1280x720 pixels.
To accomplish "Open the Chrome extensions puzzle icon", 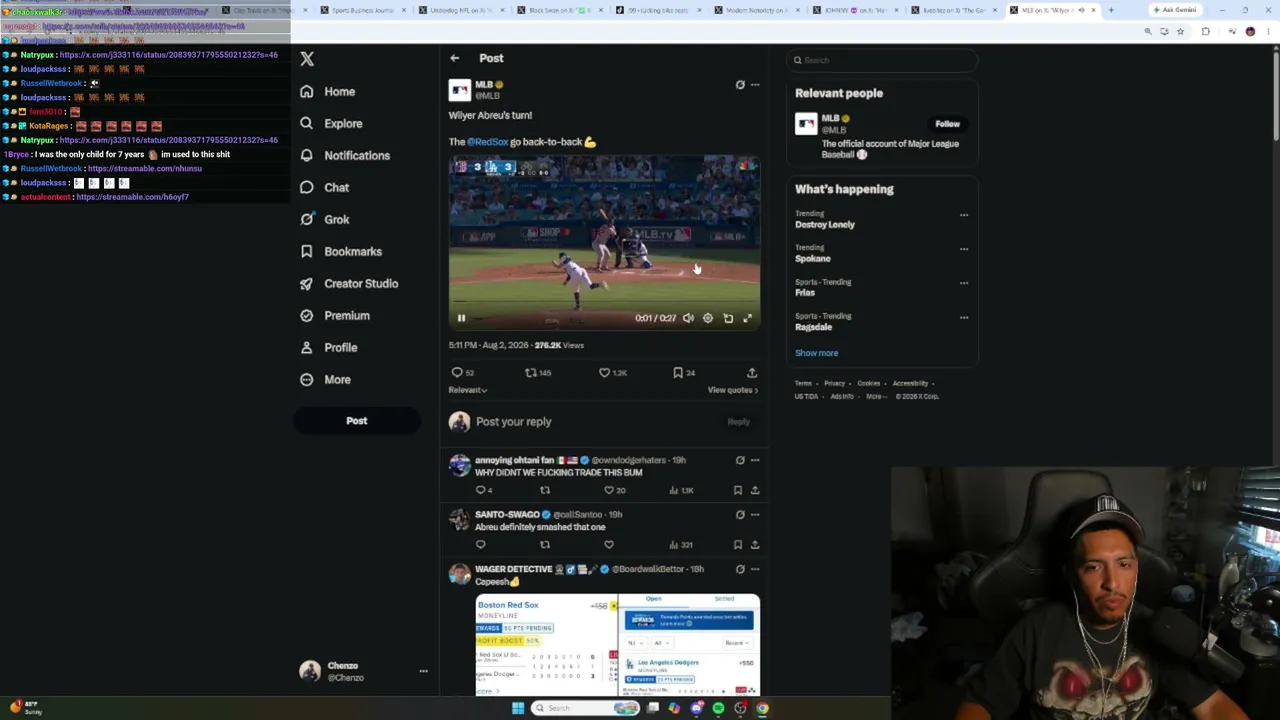I will (x=1205, y=32).
